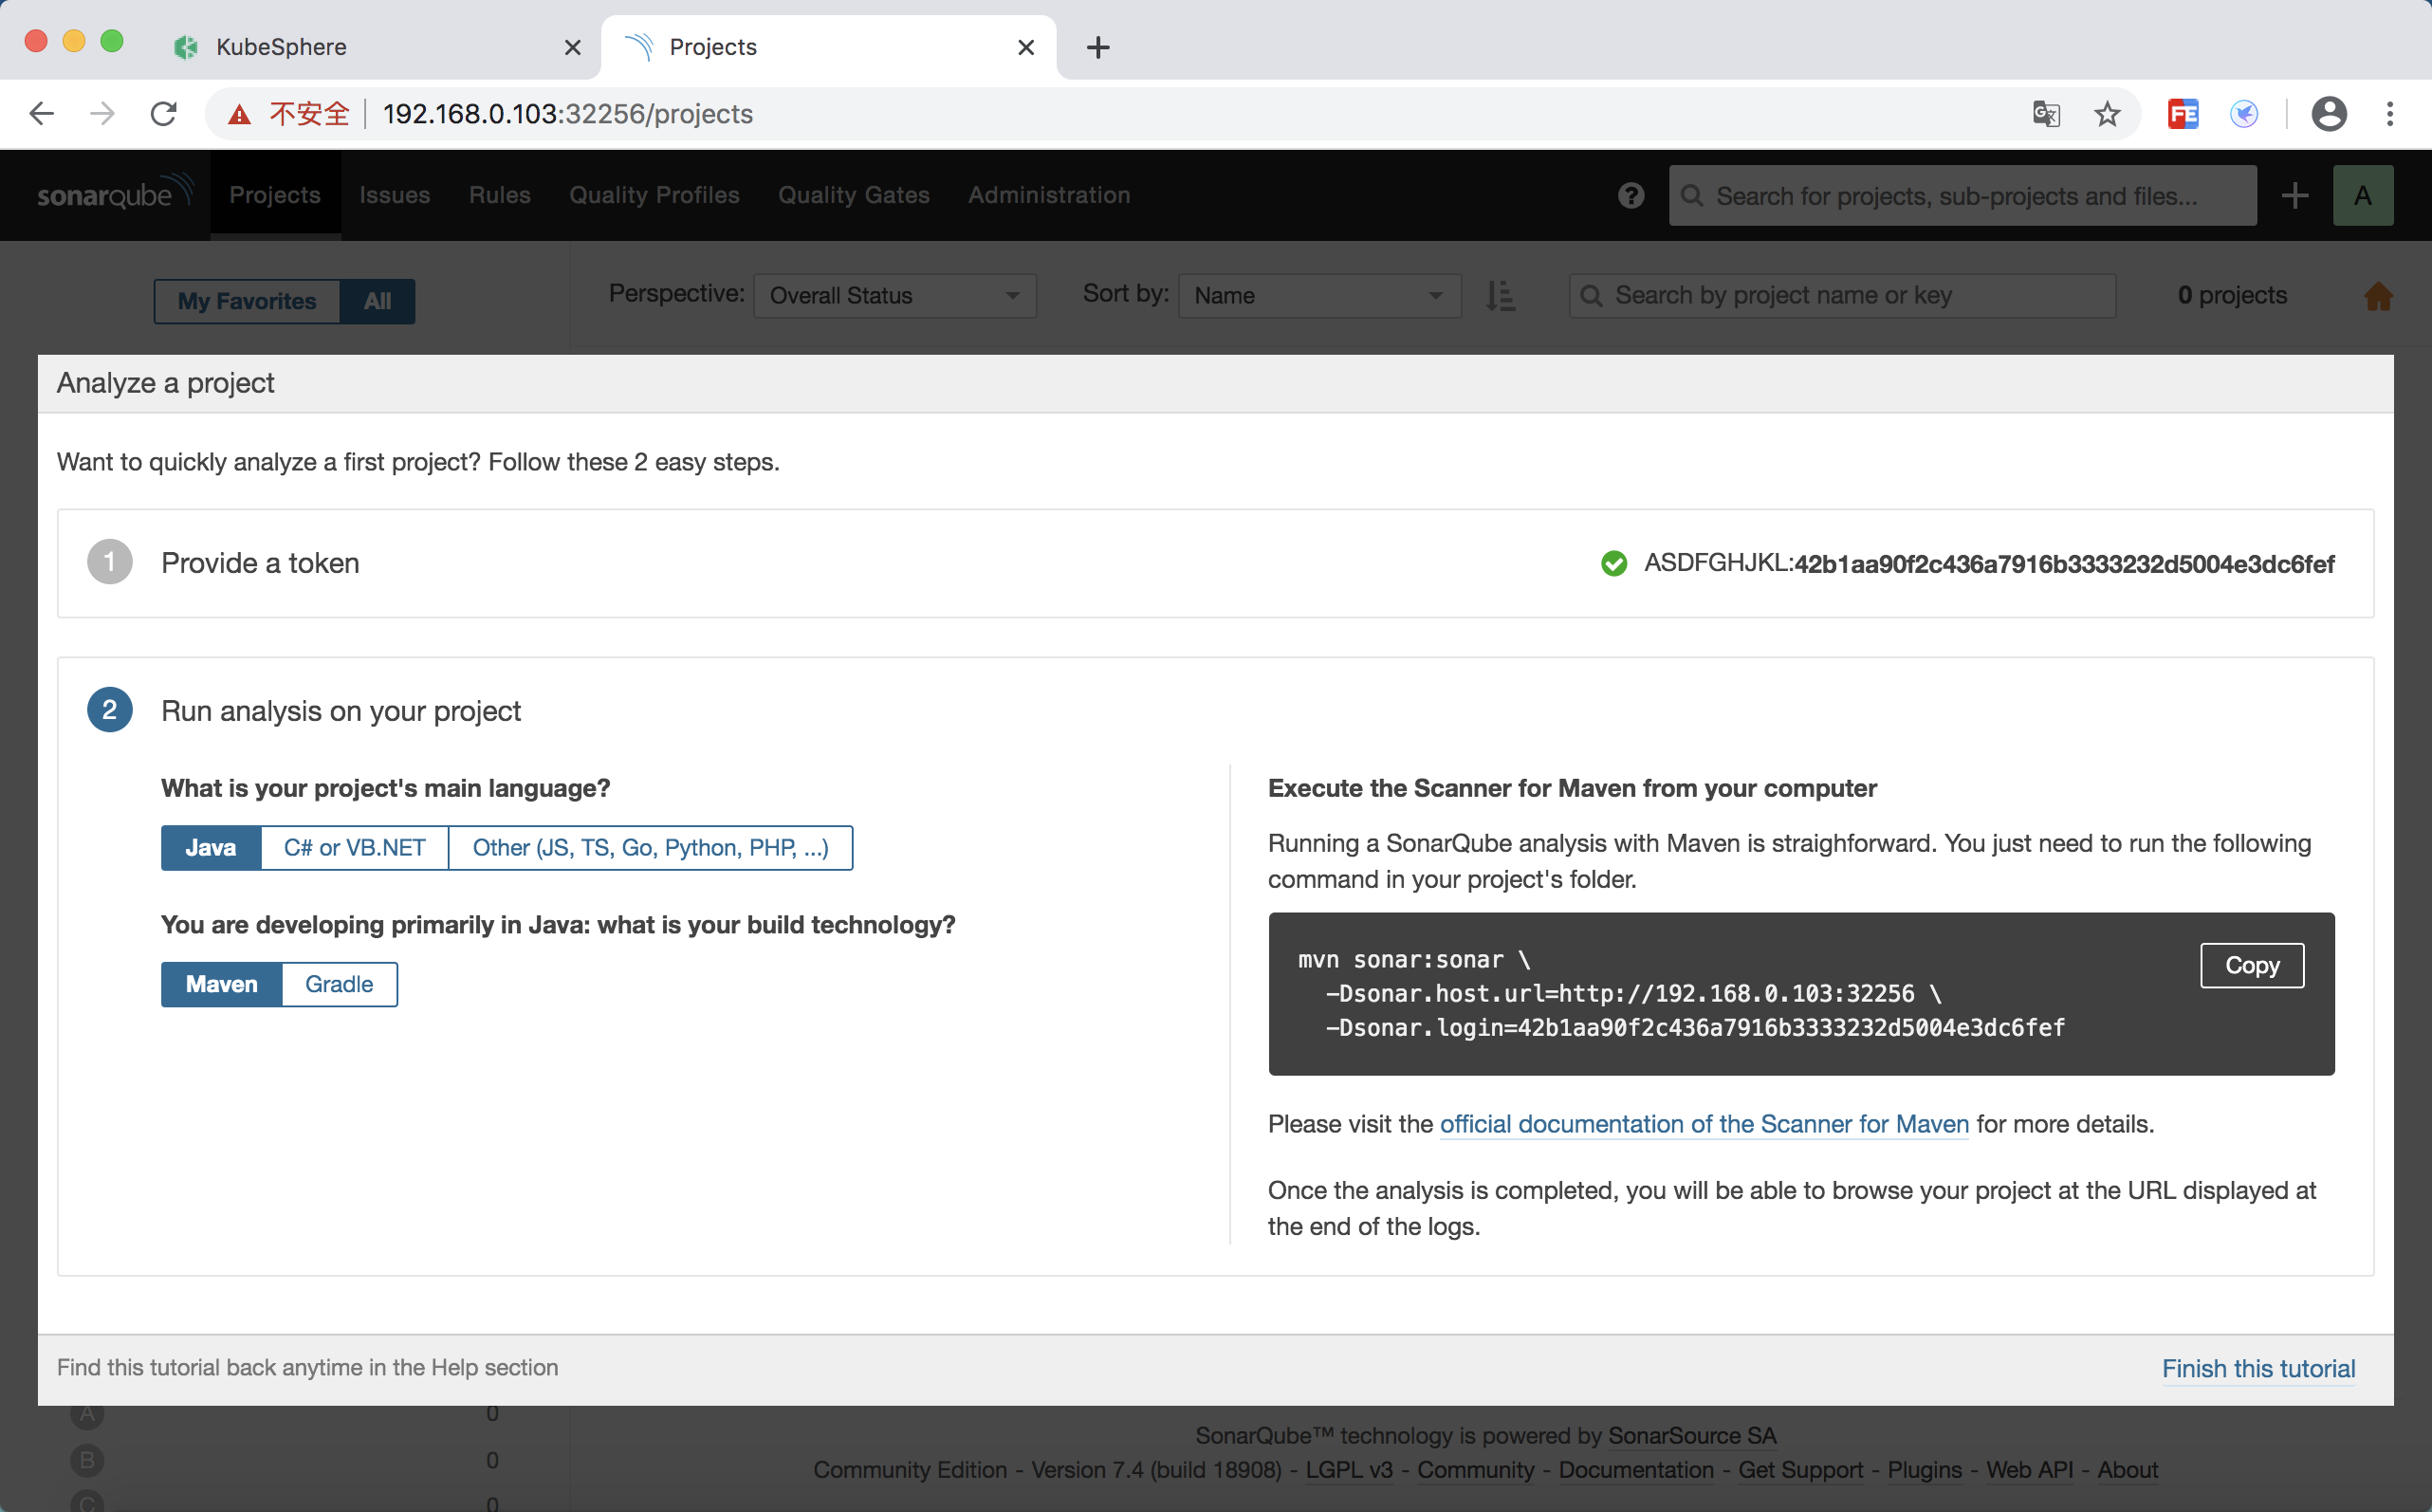The image size is (2432, 1512).
Task: Open the help question mark icon
Action: point(1630,195)
